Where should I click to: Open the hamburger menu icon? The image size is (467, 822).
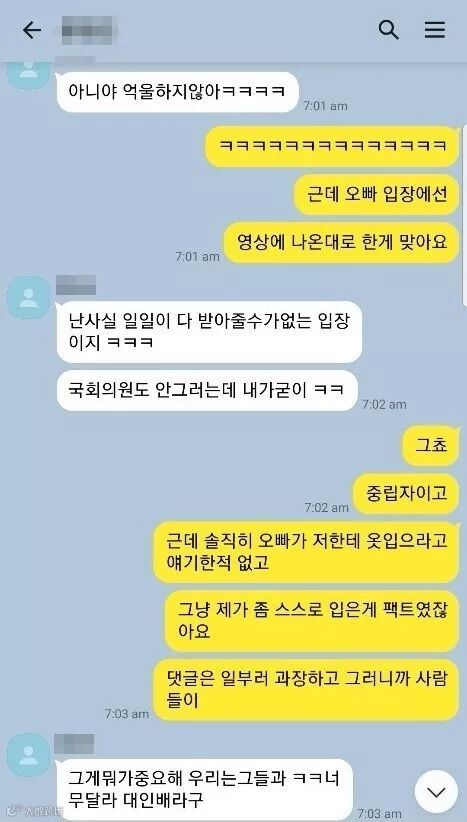click(x=435, y=30)
